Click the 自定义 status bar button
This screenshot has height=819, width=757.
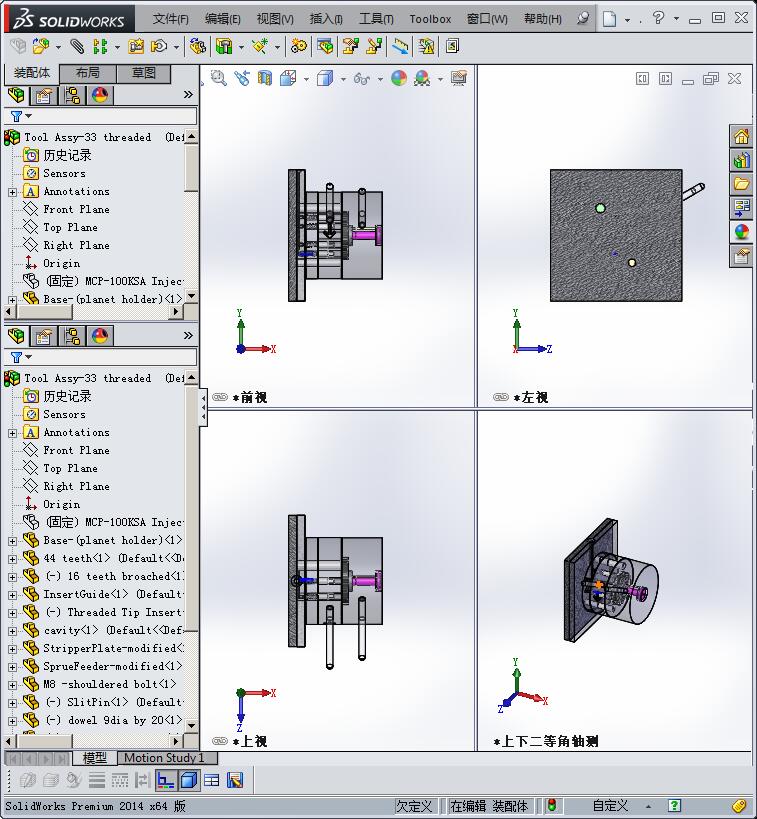tap(610, 805)
